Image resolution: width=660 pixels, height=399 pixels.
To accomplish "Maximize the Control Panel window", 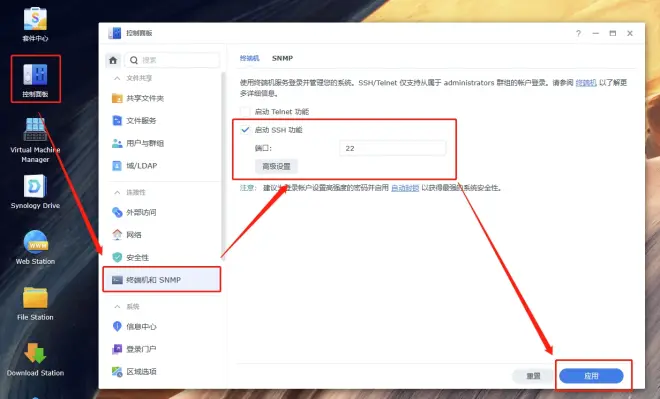I will pos(612,33).
